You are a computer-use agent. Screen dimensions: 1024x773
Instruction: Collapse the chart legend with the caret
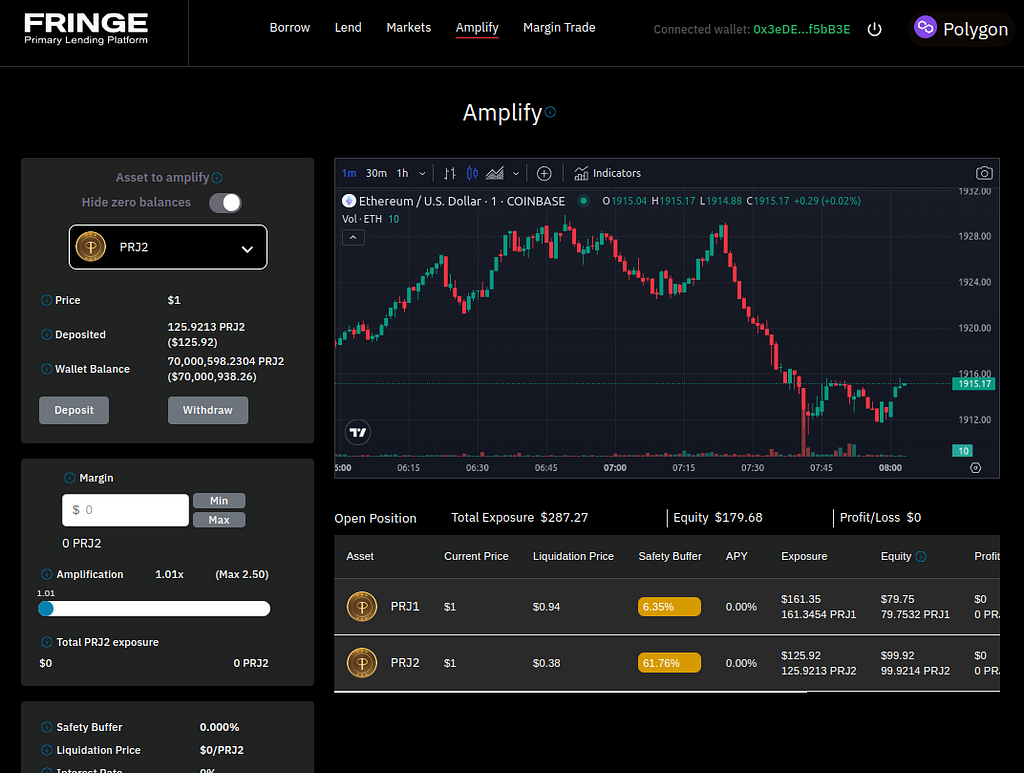point(353,238)
